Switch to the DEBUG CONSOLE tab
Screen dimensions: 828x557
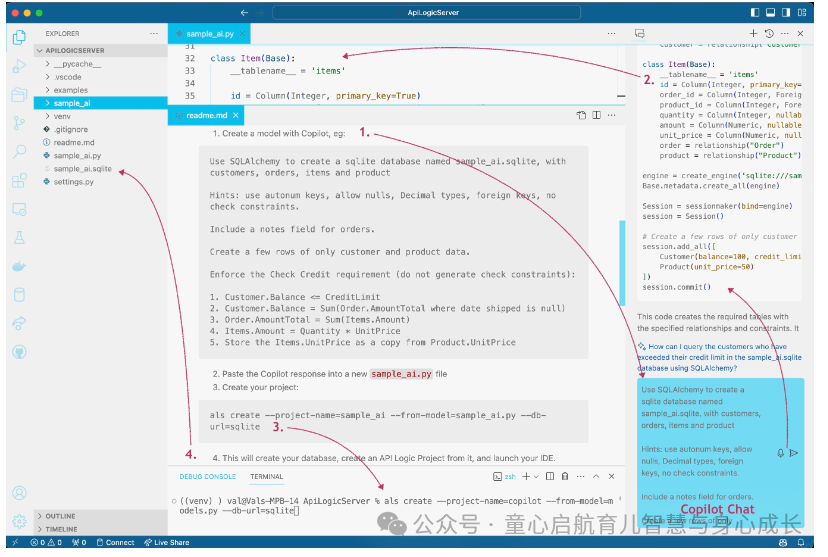tap(208, 477)
